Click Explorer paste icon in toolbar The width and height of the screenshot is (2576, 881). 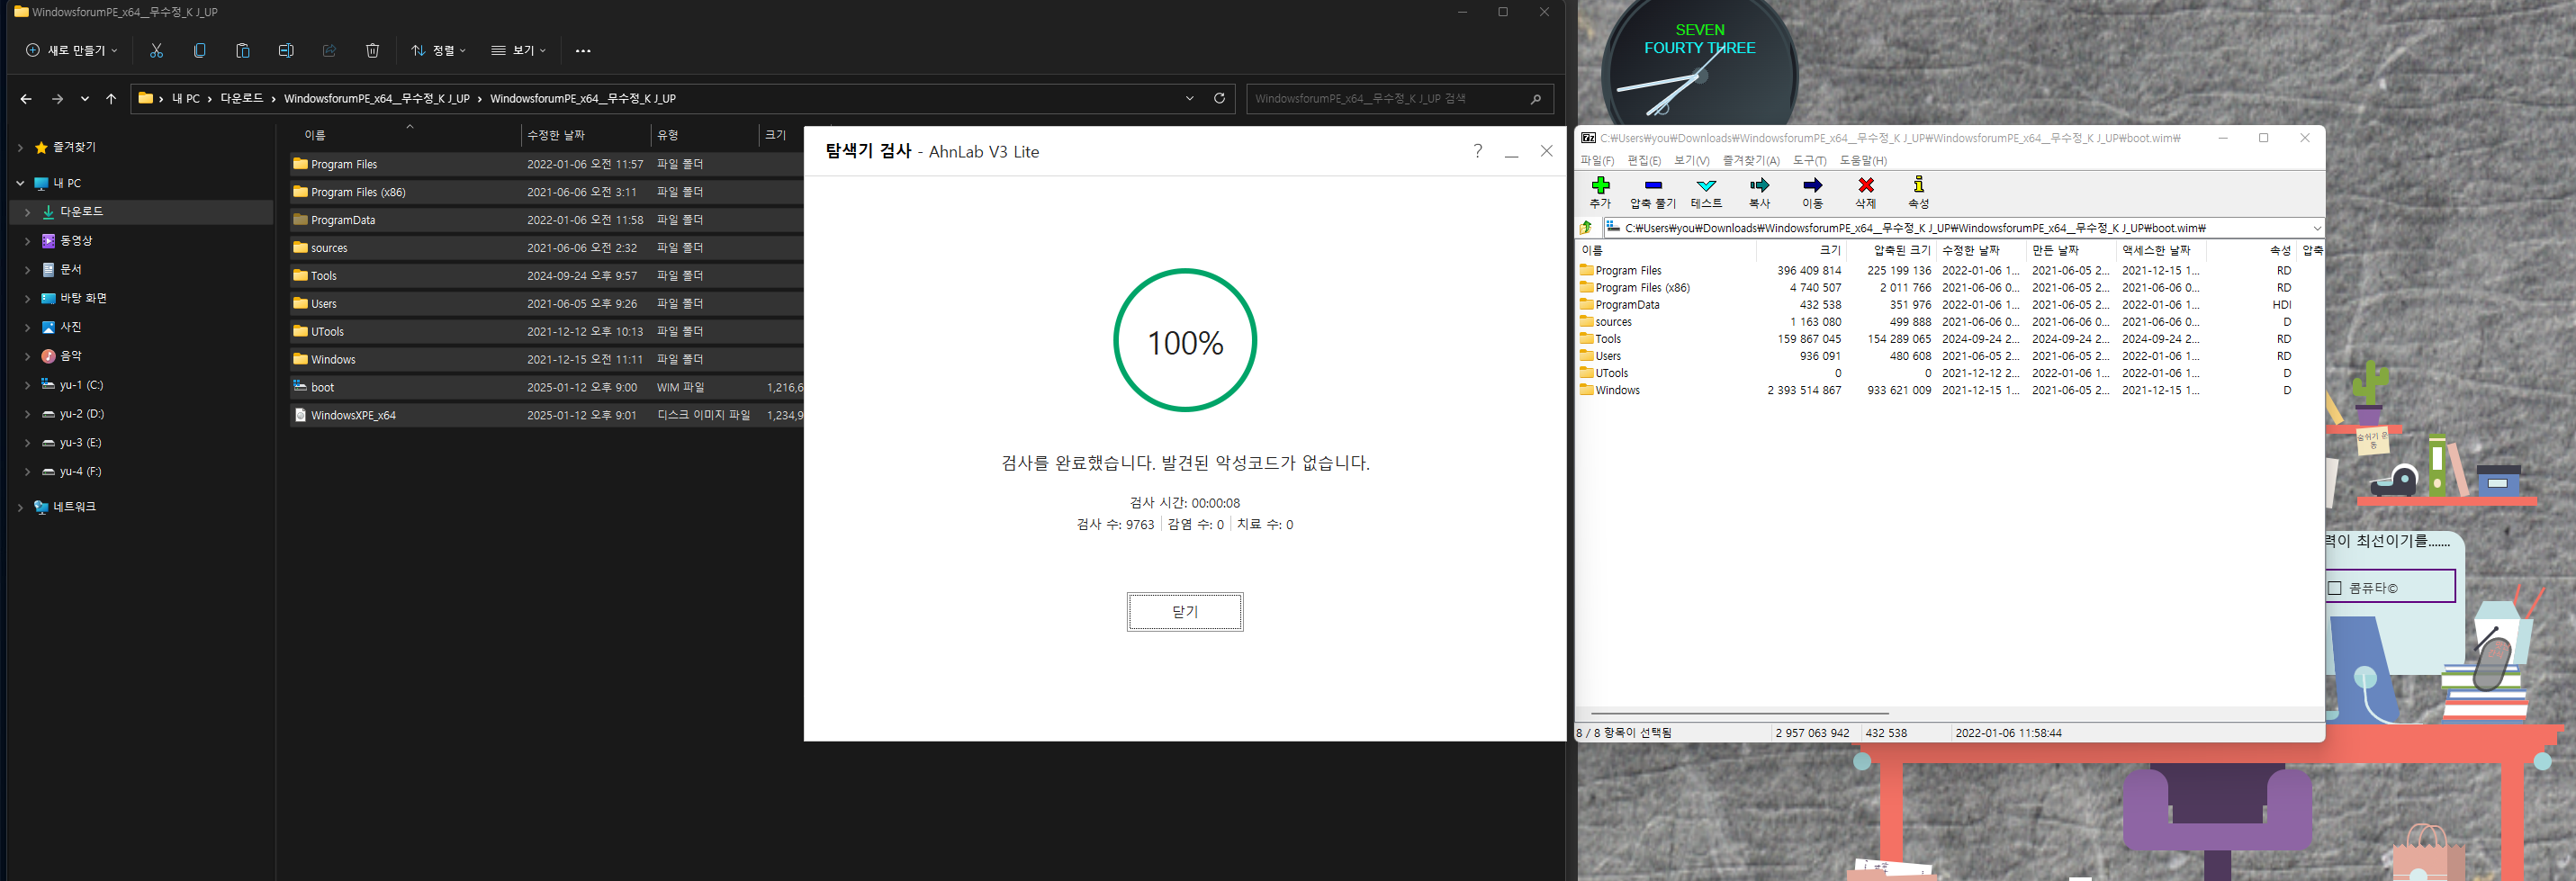point(242,50)
